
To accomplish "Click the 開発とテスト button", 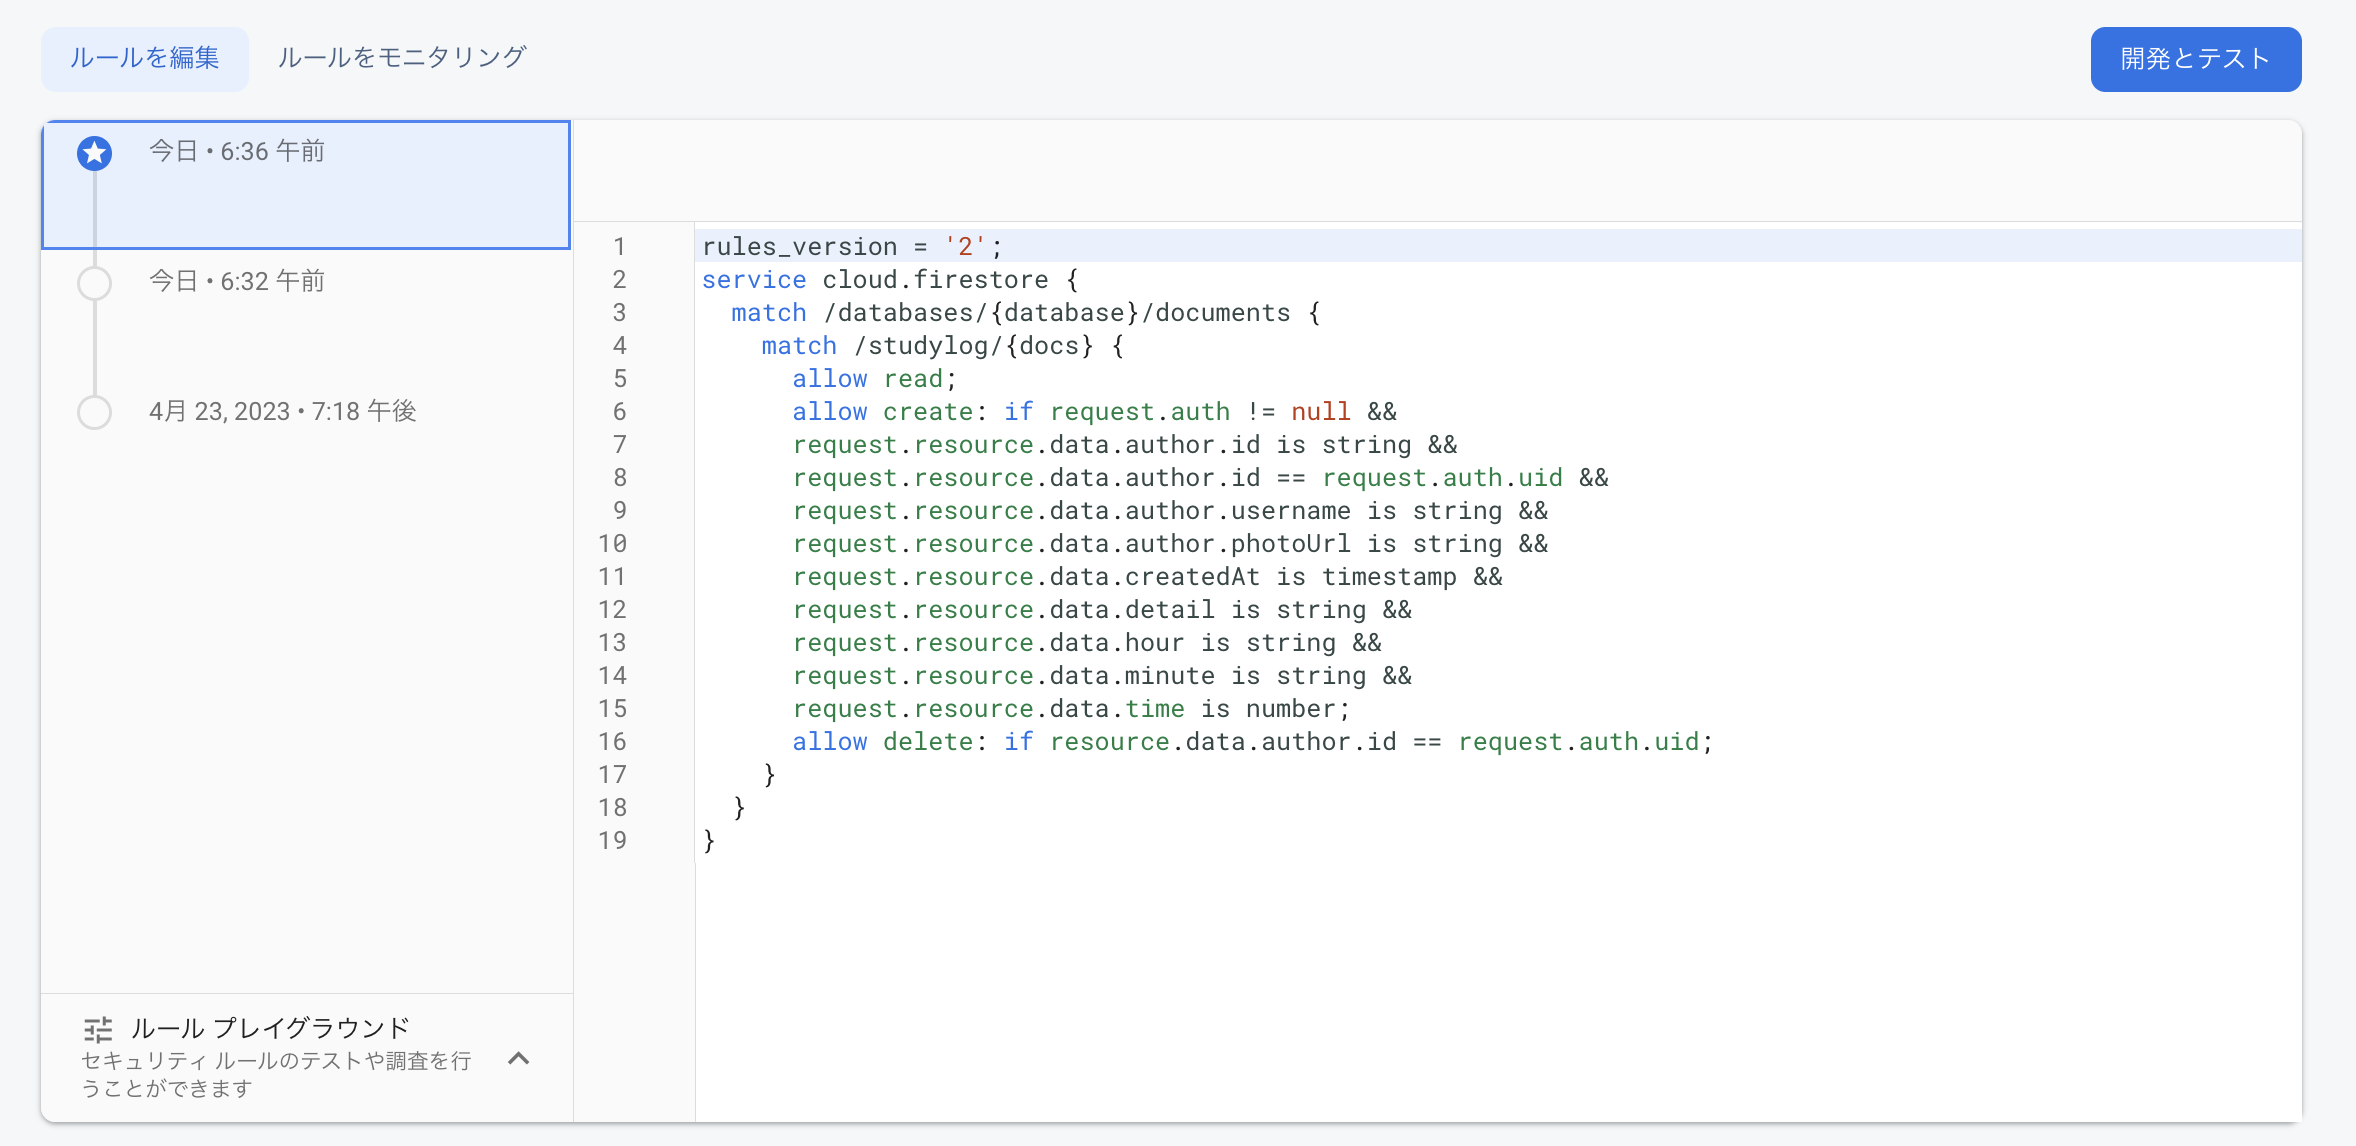I will click(2195, 59).
